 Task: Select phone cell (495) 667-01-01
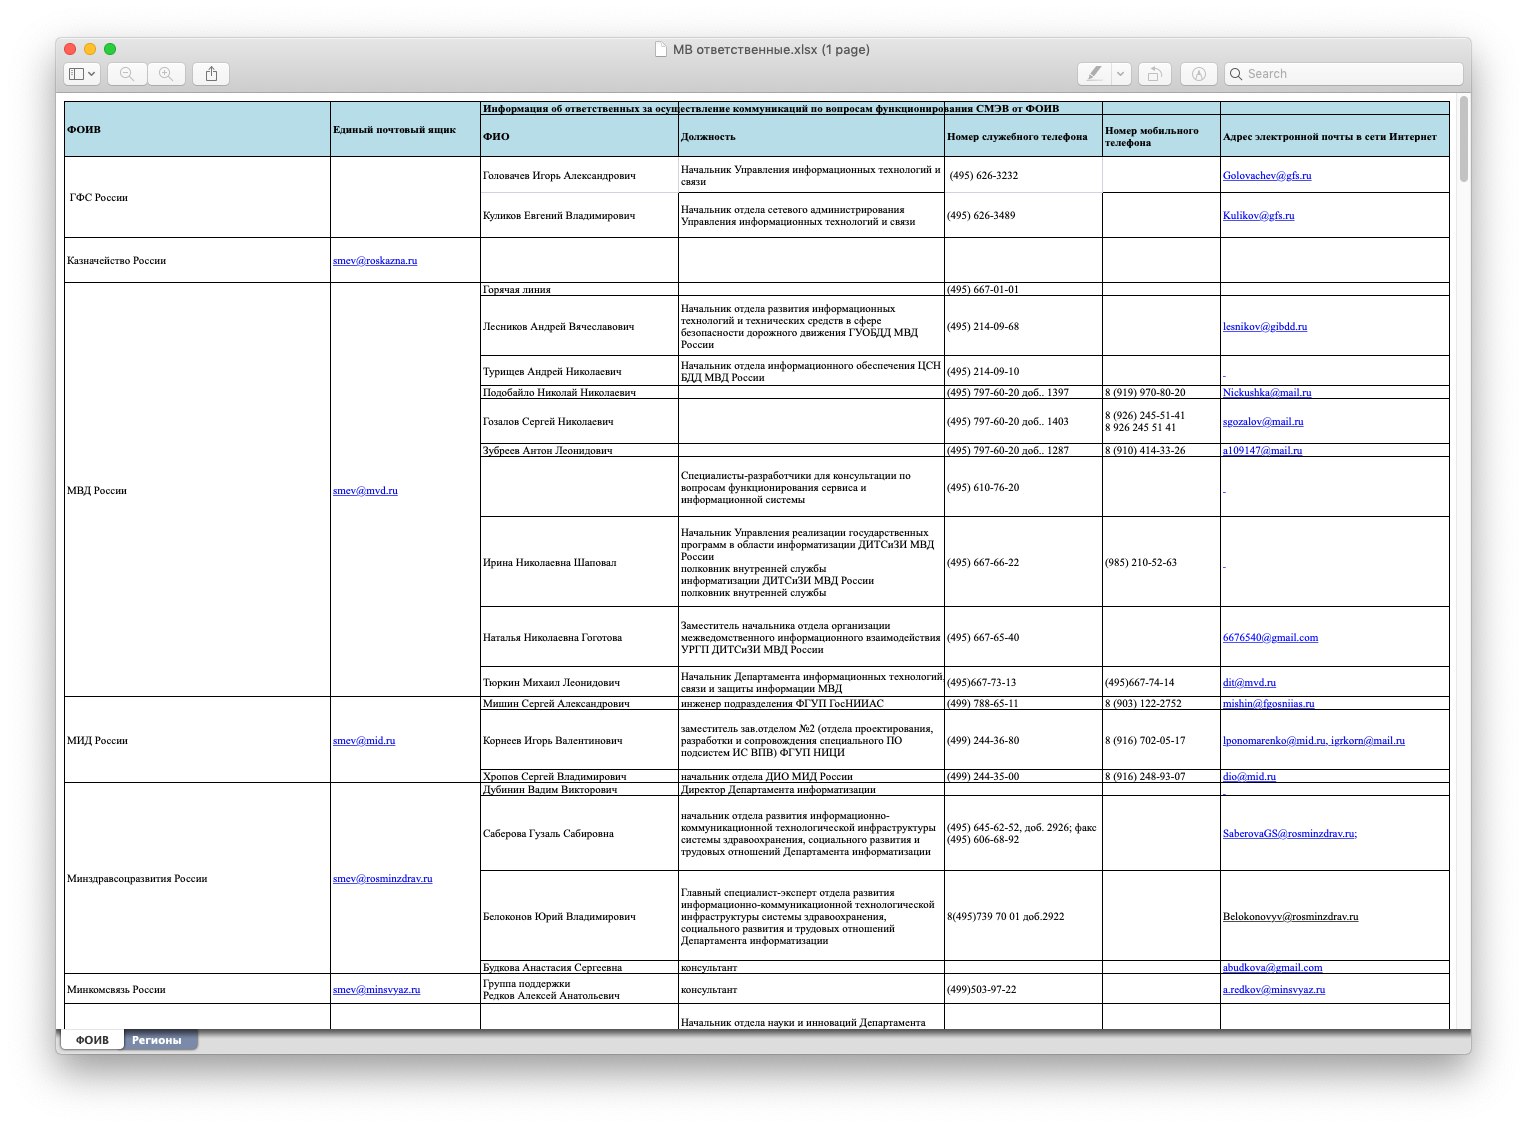coord(1023,289)
